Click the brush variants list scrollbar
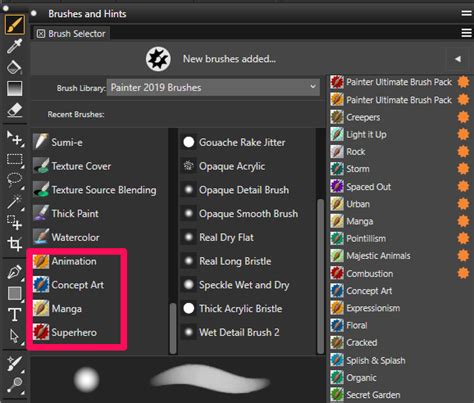 (x=320, y=276)
